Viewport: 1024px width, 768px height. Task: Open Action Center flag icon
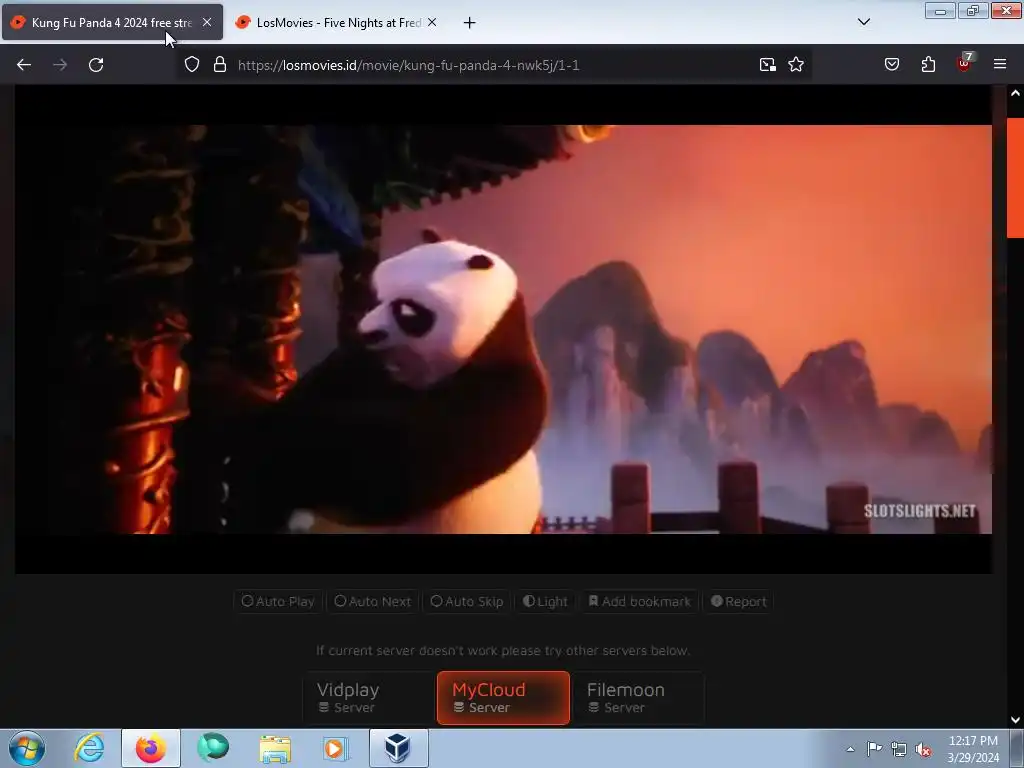point(874,748)
